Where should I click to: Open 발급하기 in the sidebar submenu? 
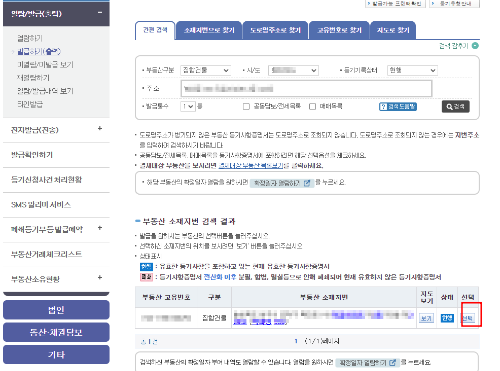click(x=39, y=51)
